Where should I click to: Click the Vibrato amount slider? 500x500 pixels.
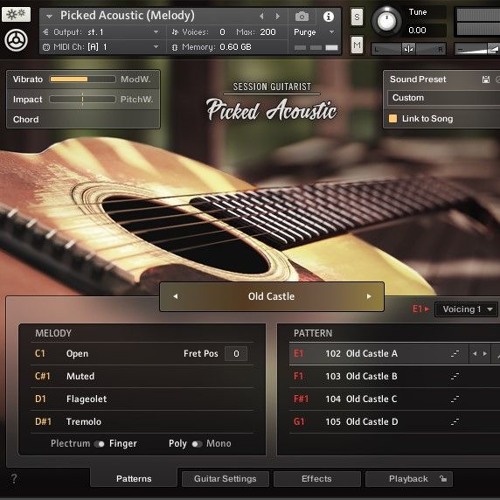coord(82,79)
